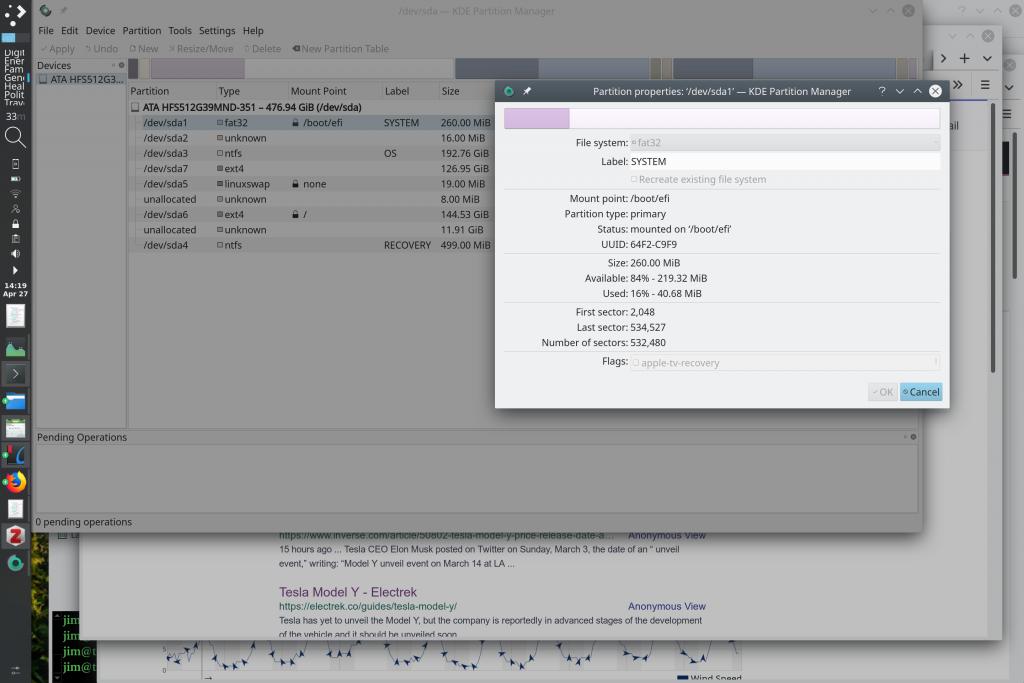Open the Partition menu

(141, 31)
